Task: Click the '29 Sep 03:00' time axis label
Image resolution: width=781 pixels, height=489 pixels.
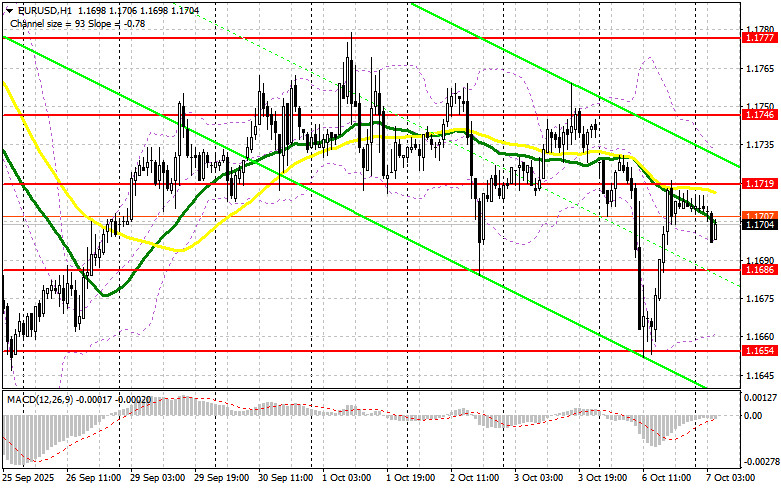Action: (x=157, y=478)
